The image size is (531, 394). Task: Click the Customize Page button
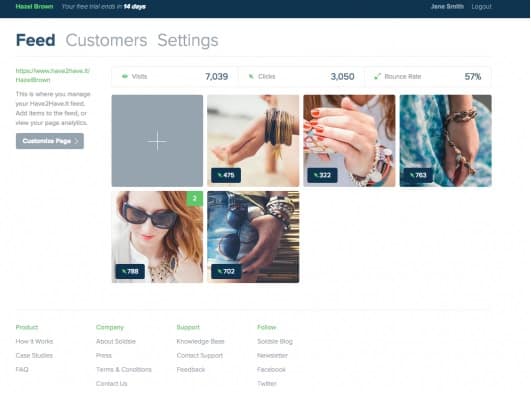click(50, 141)
